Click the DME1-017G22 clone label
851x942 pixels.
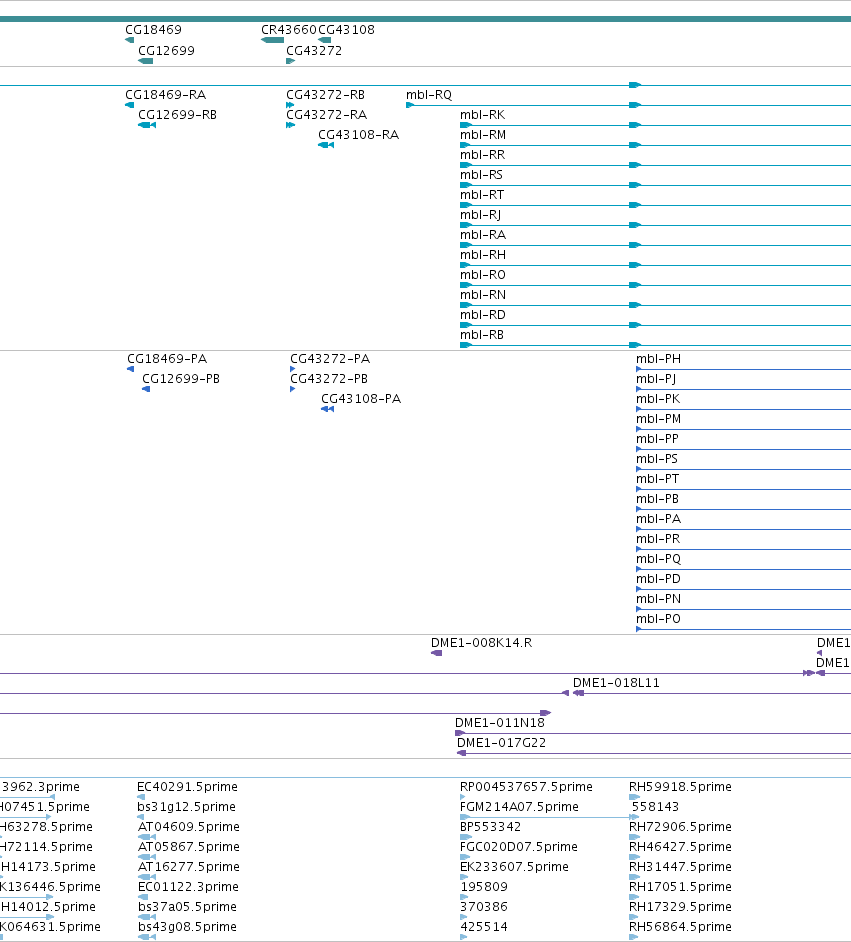[501, 743]
